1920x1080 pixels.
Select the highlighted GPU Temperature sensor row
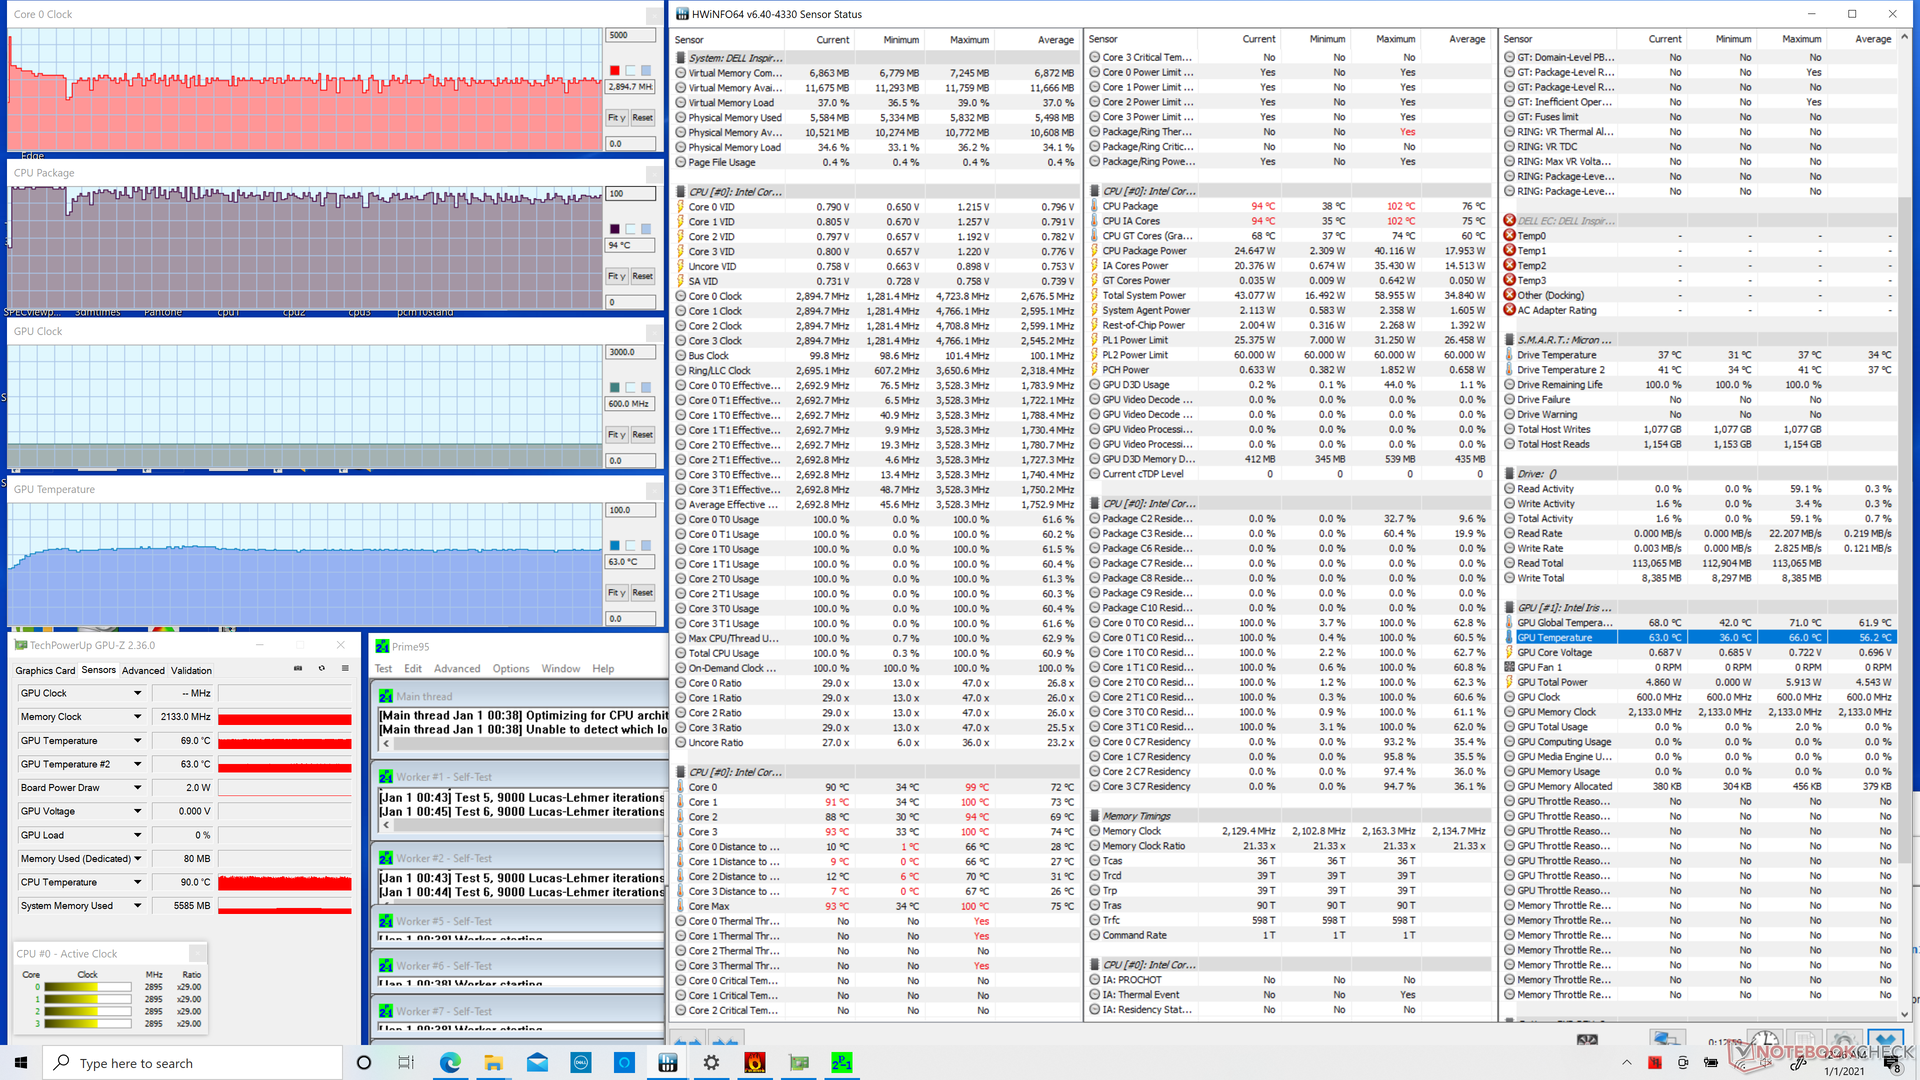(1700, 638)
